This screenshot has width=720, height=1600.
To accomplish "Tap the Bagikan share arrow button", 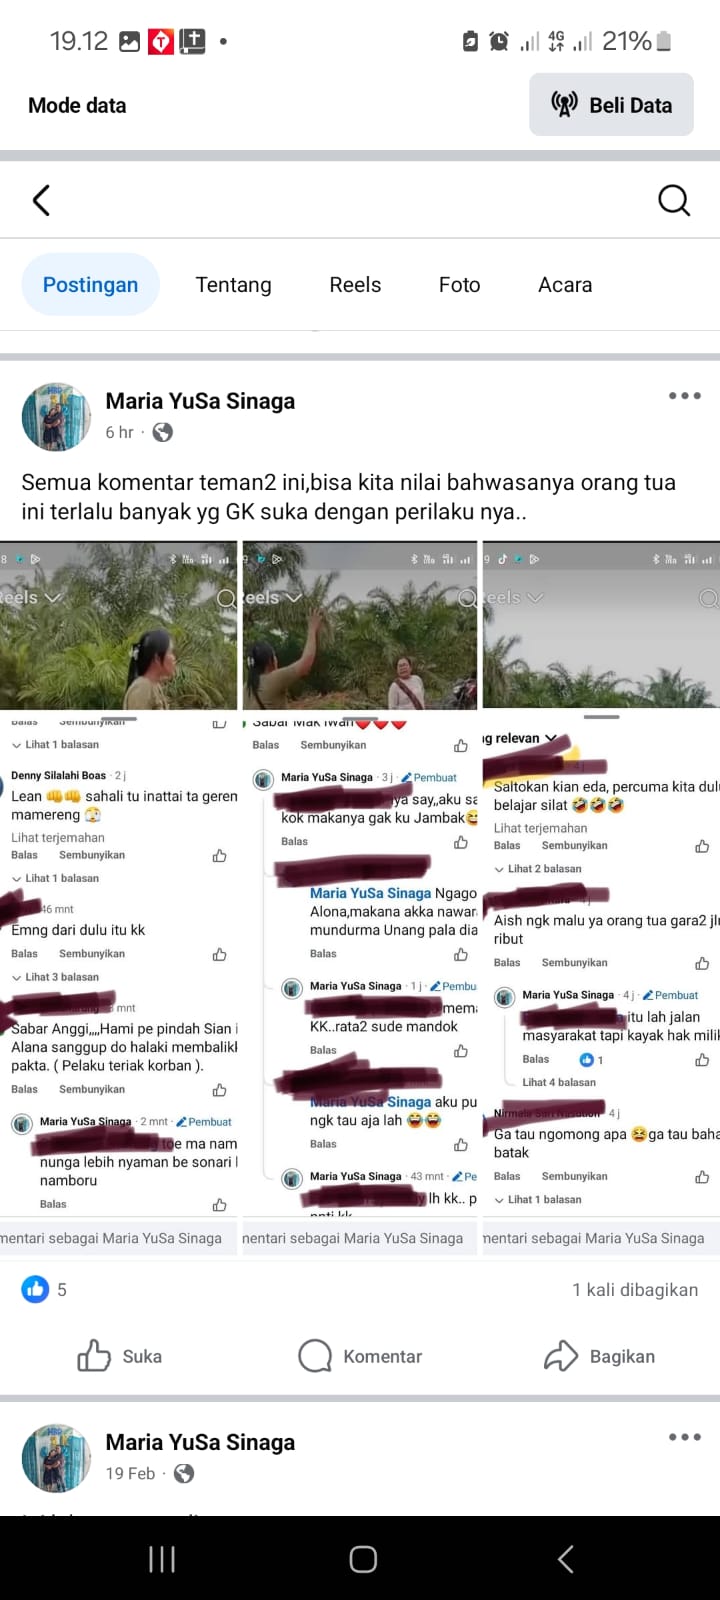I will click(600, 1356).
